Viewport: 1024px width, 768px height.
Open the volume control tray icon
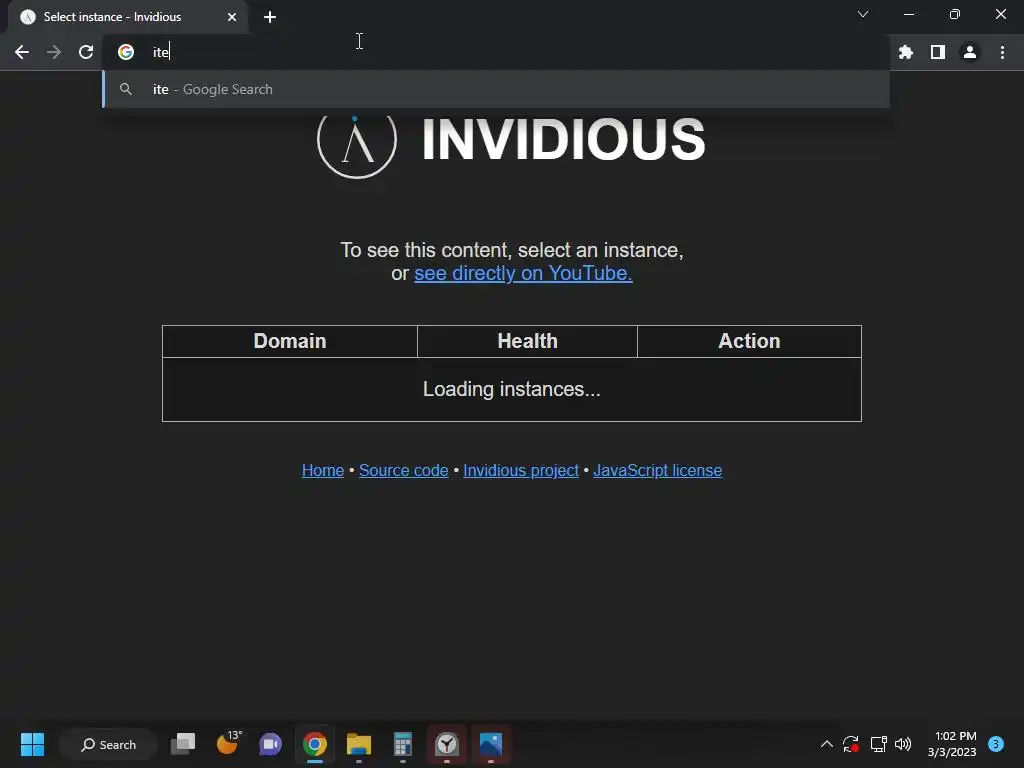click(x=903, y=744)
